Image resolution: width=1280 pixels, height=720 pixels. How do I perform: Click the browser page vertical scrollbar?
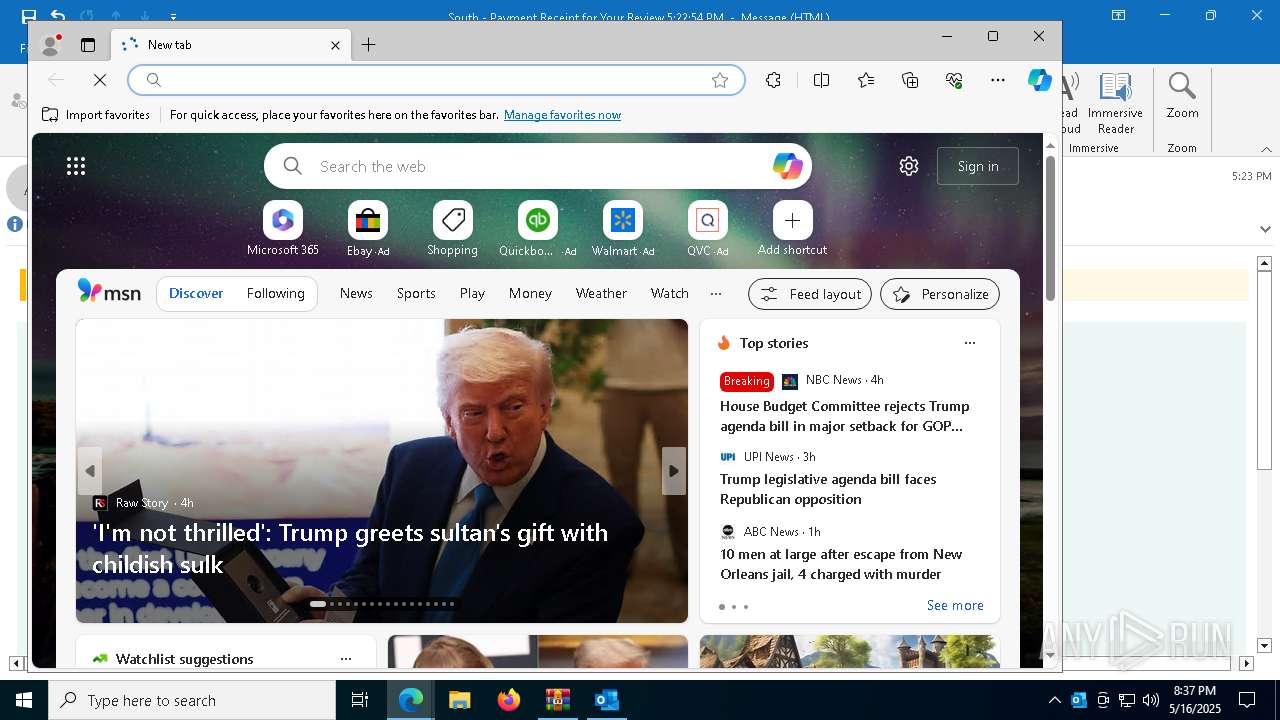(1050, 229)
